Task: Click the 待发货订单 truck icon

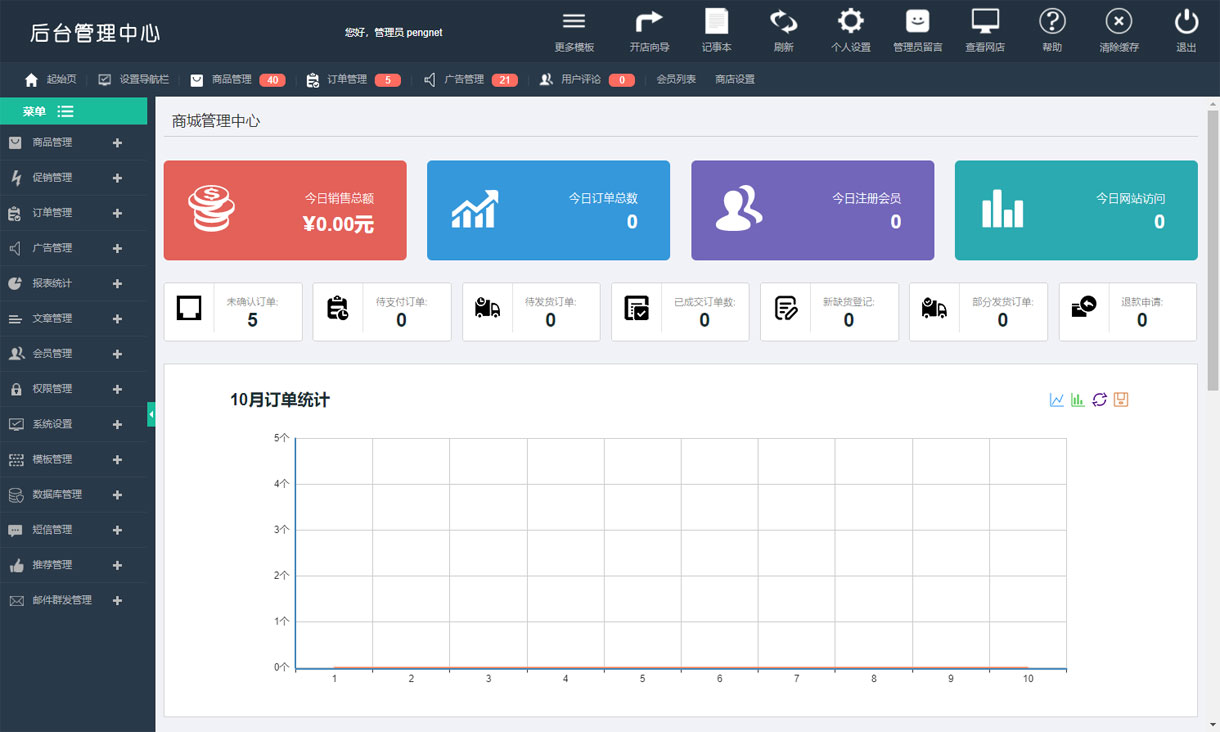Action: tap(487, 308)
